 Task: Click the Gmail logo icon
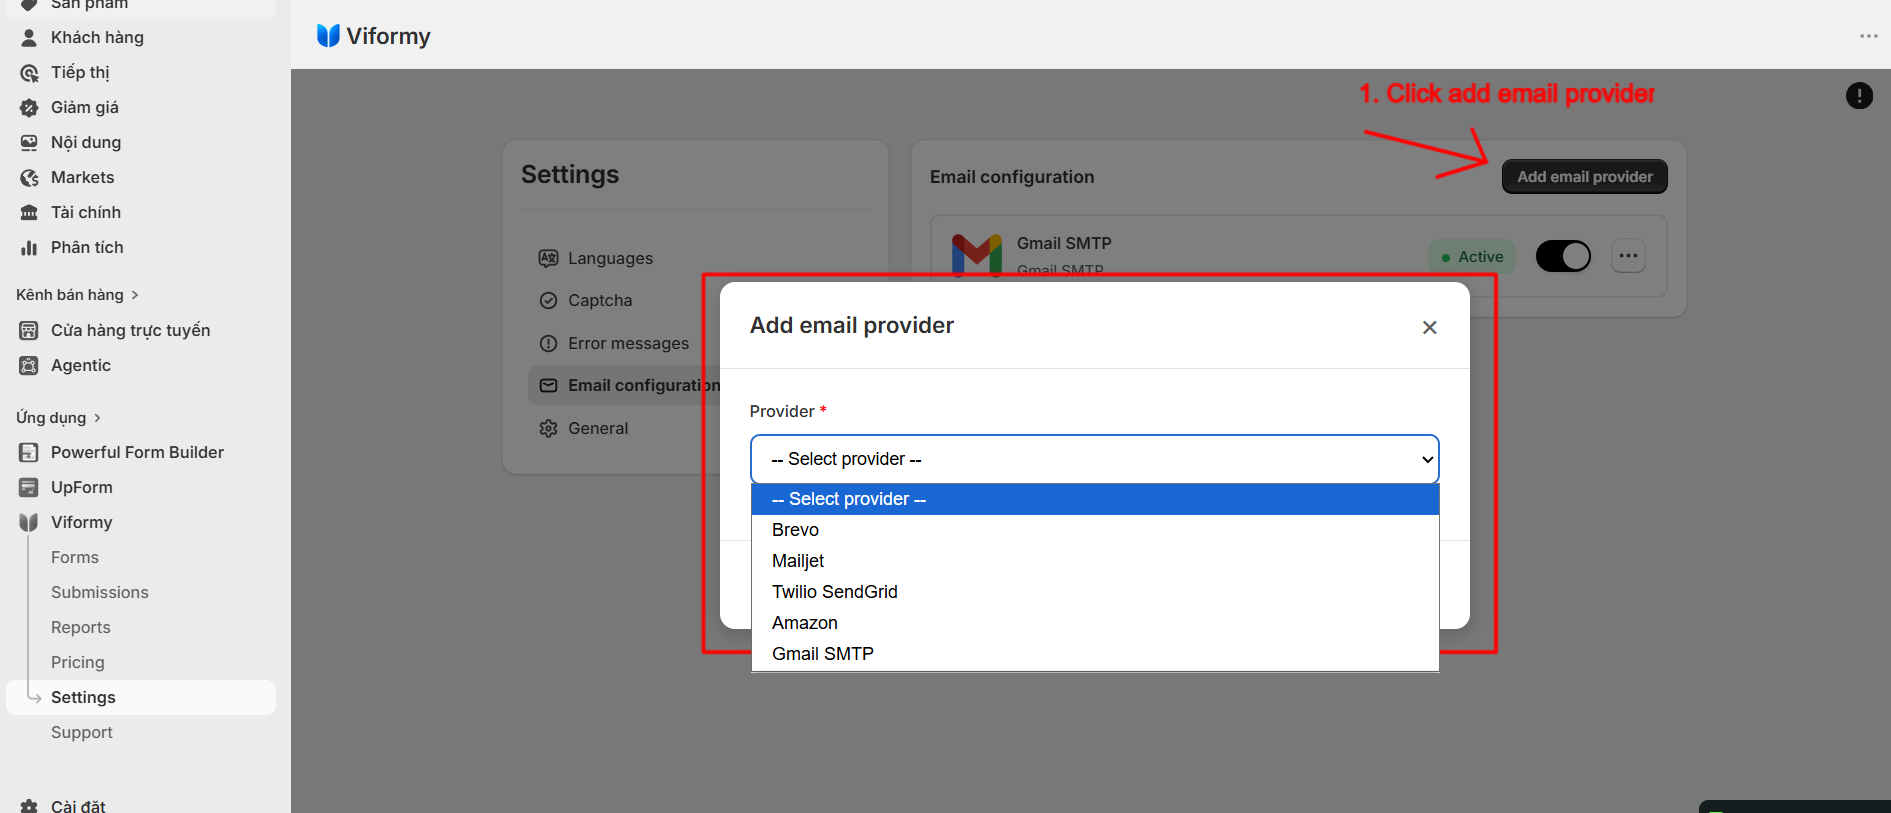977,254
